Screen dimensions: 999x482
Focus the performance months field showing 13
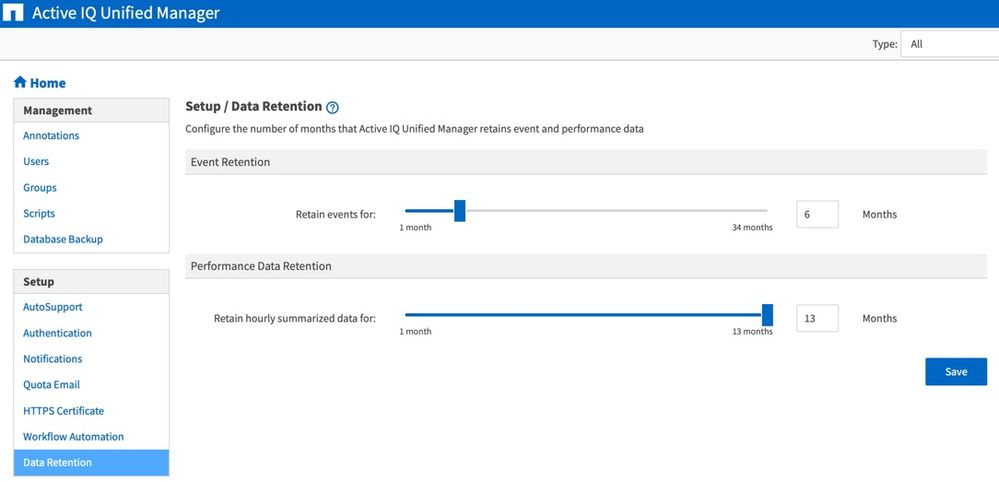click(817, 318)
